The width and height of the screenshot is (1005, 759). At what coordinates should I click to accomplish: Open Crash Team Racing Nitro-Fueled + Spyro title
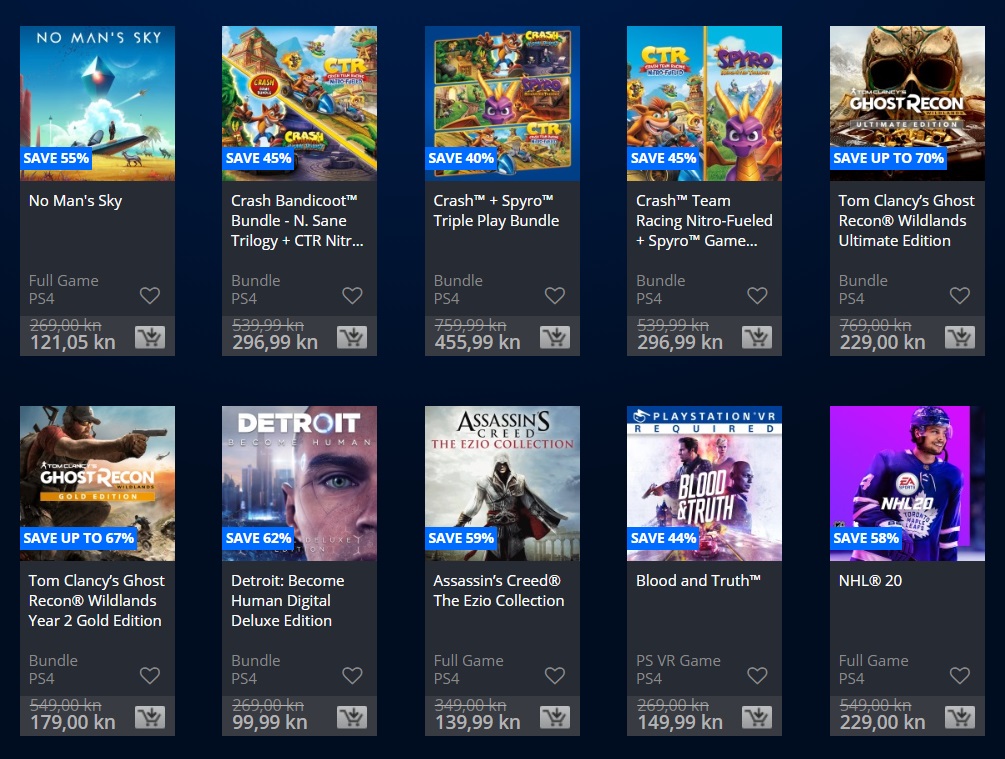703,221
